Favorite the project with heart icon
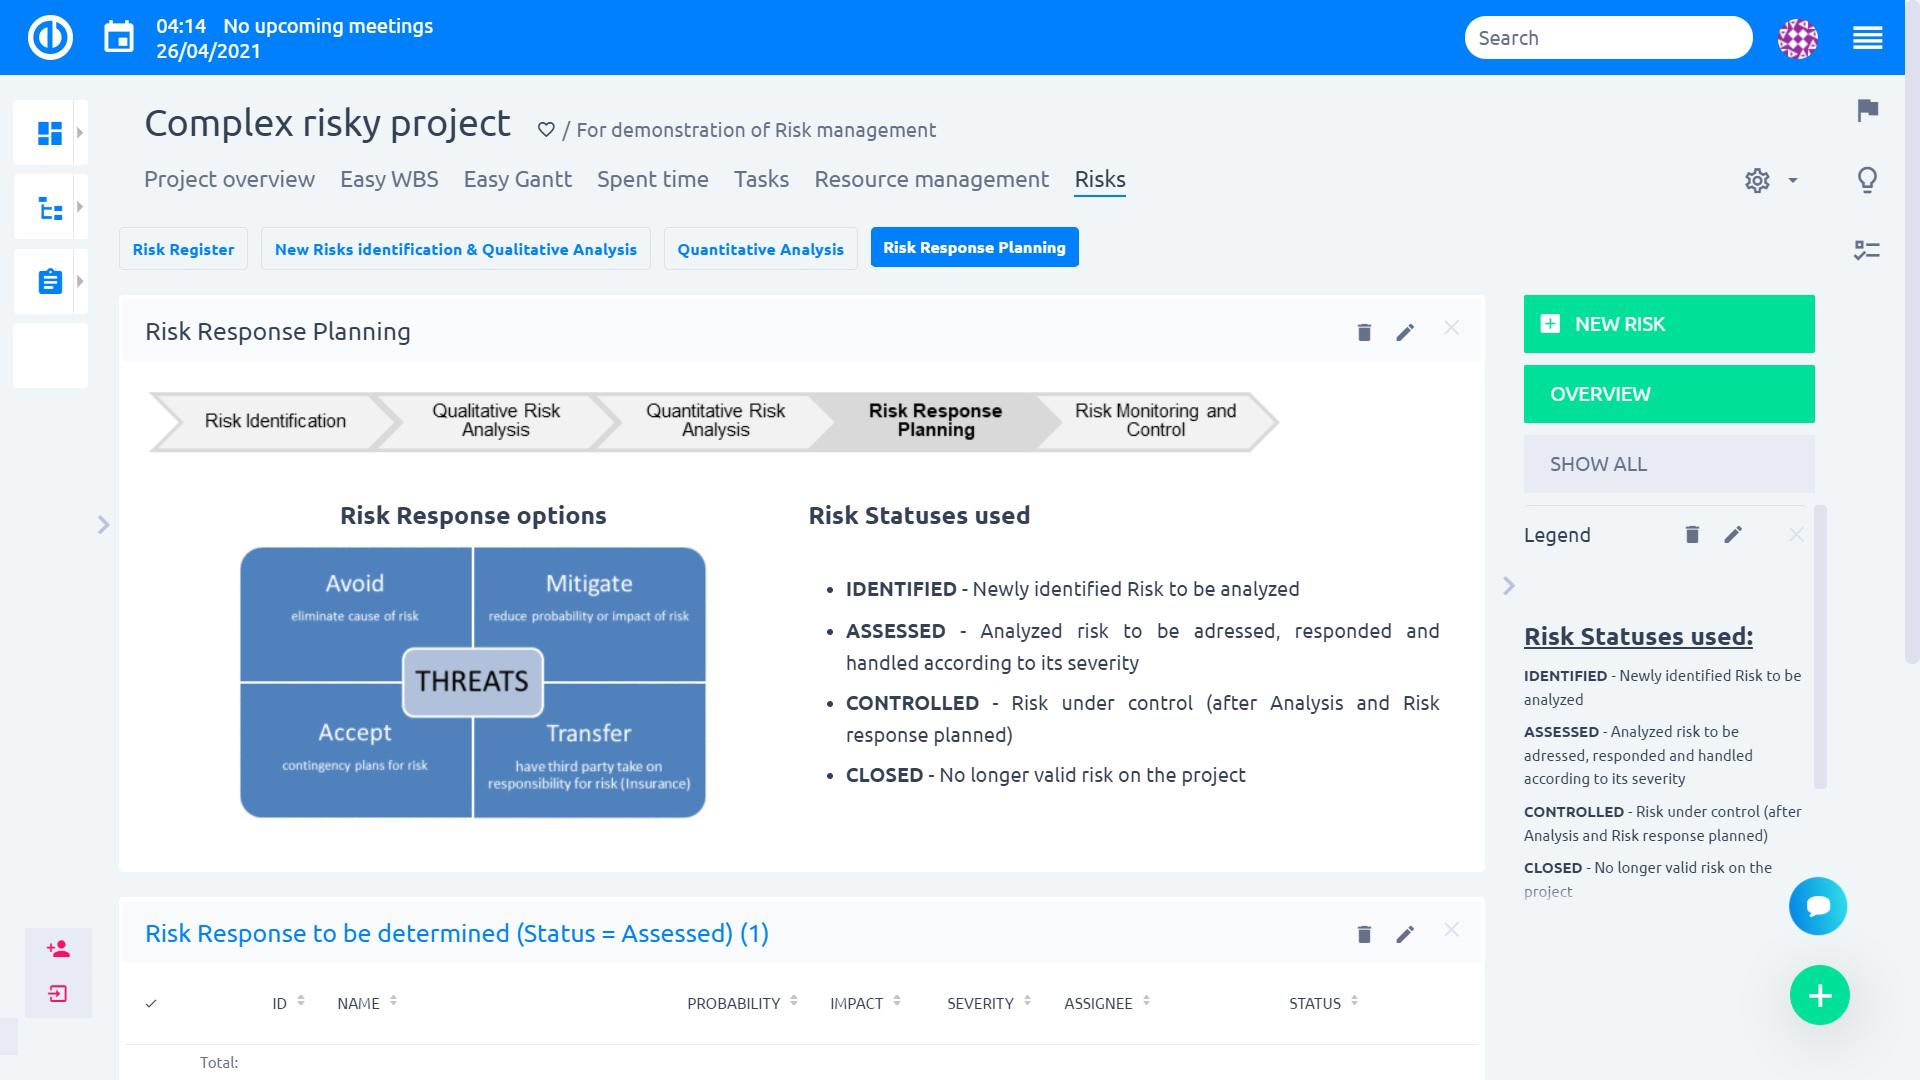The image size is (1920, 1080). 546,130
